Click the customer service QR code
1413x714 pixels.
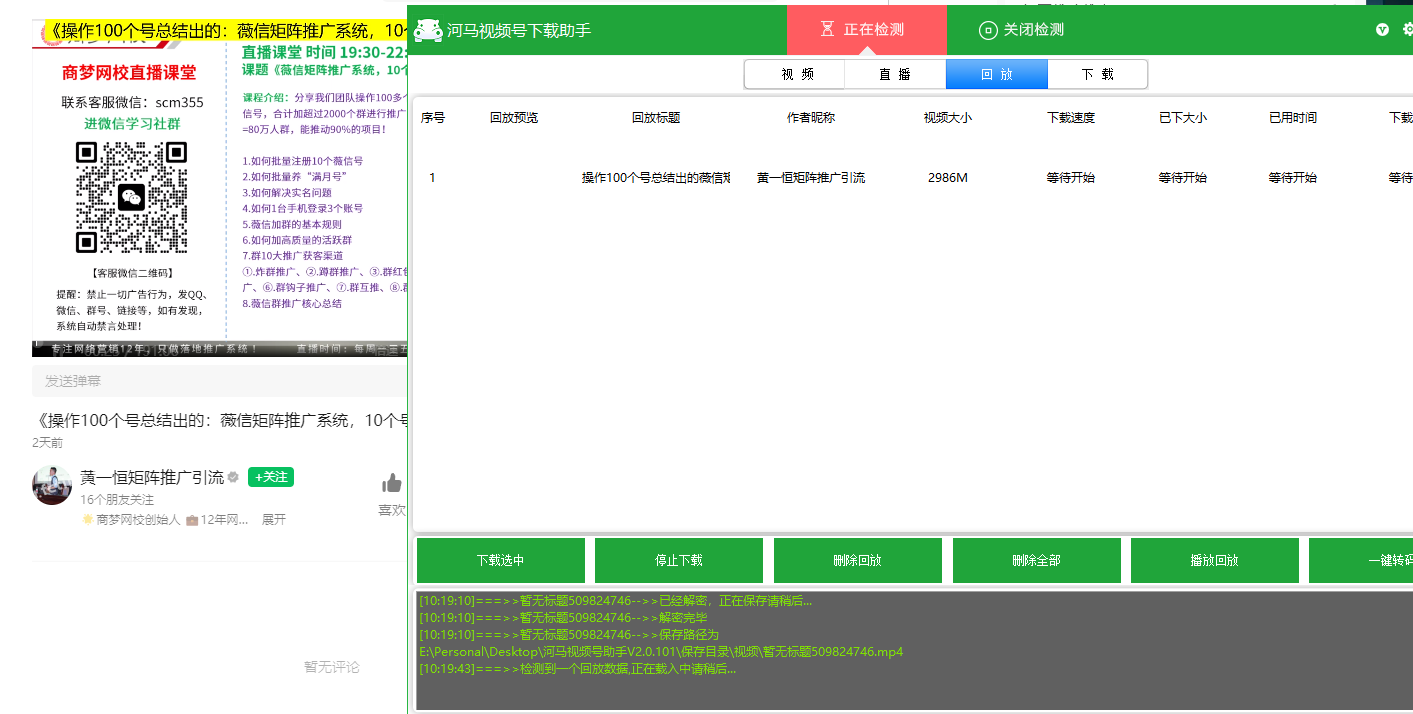pyautogui.click(x=131, y=197)
